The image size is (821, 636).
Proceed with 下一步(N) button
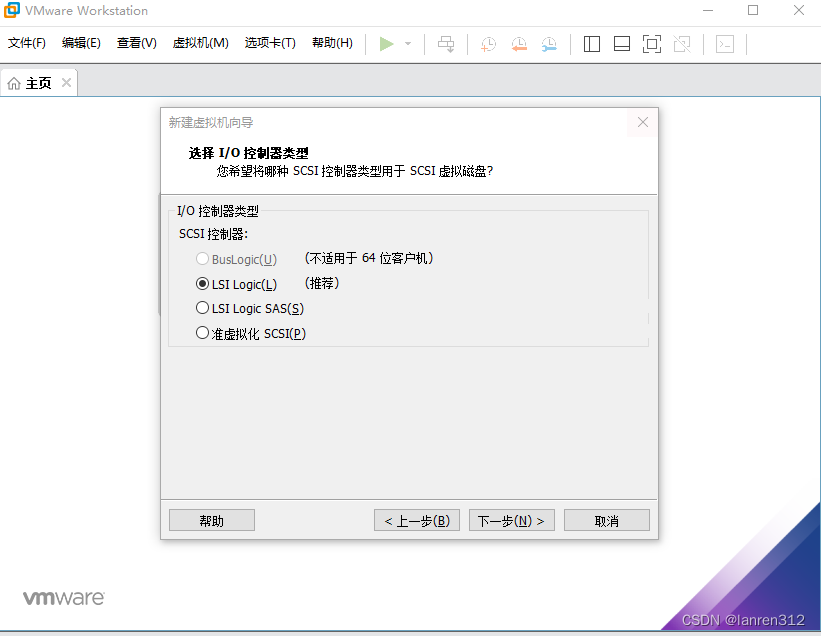click(x=512, y=520)
